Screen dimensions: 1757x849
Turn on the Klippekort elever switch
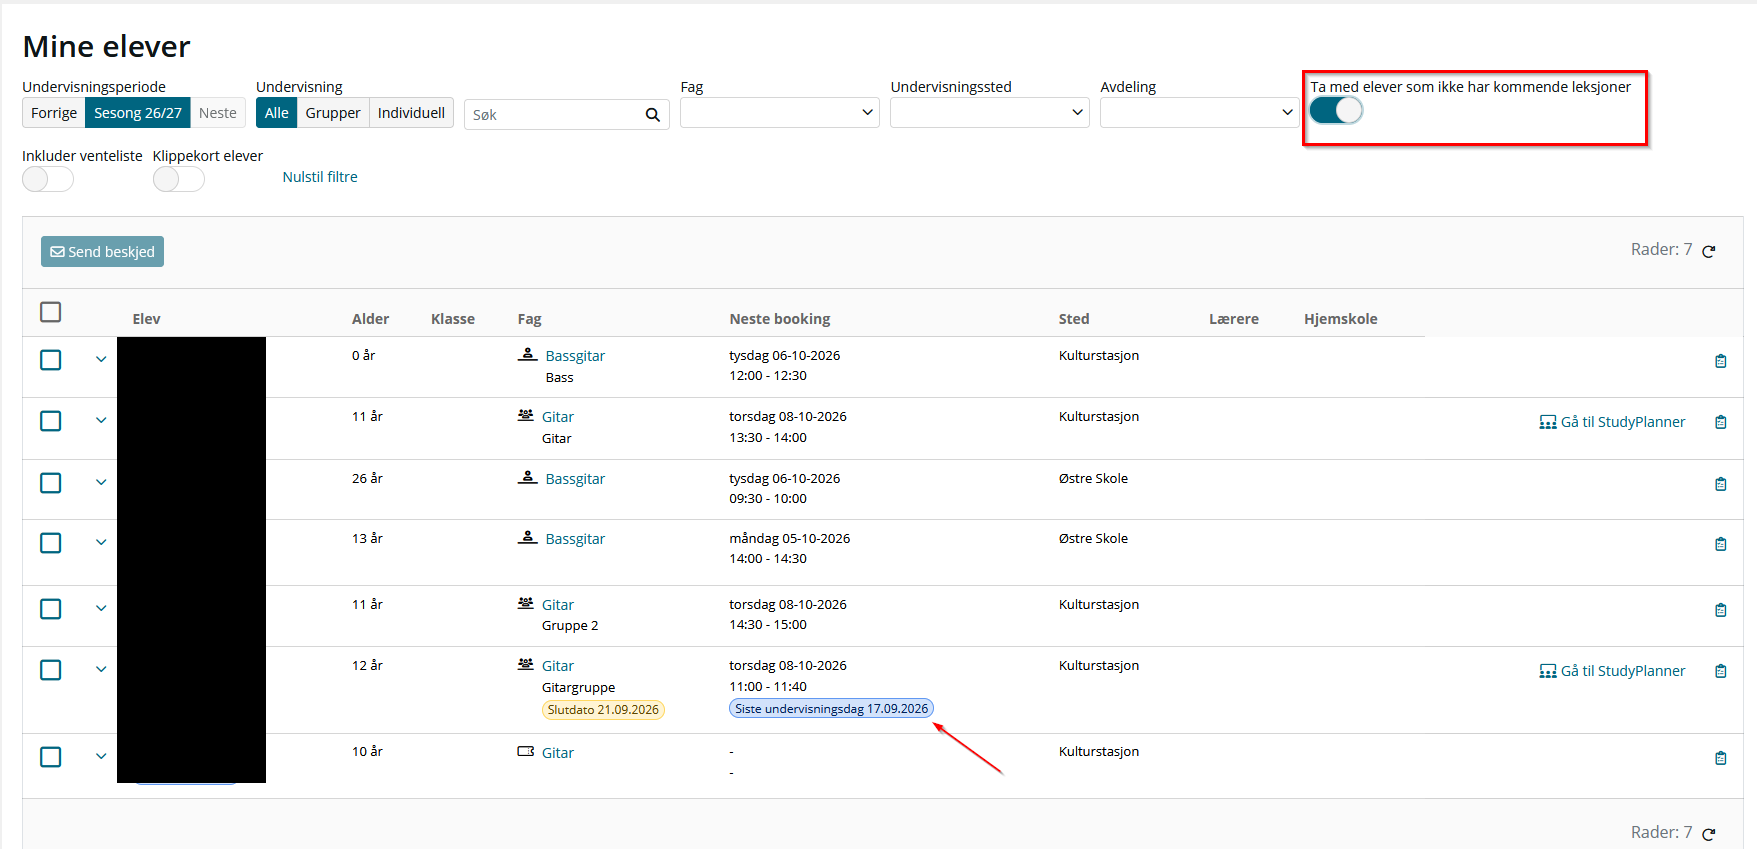tap(179, 179)
